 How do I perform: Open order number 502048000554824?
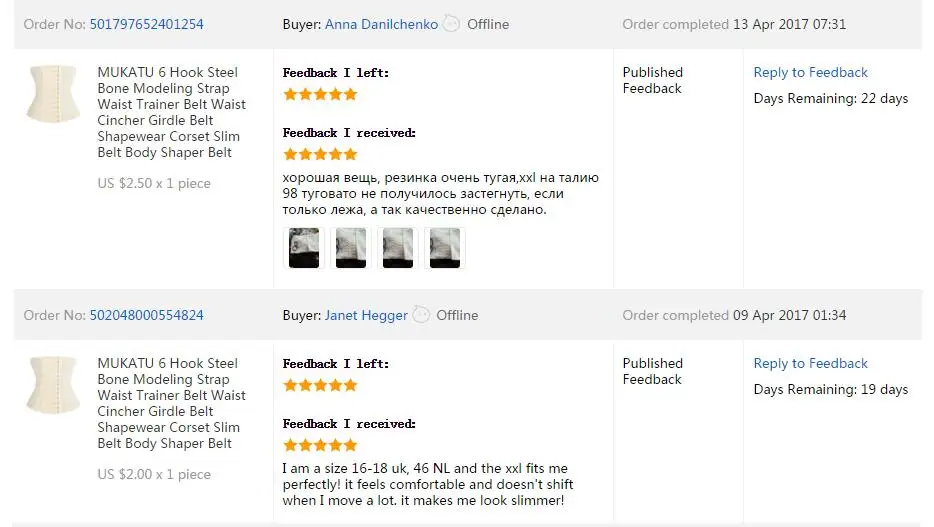(x=147, y=315)
